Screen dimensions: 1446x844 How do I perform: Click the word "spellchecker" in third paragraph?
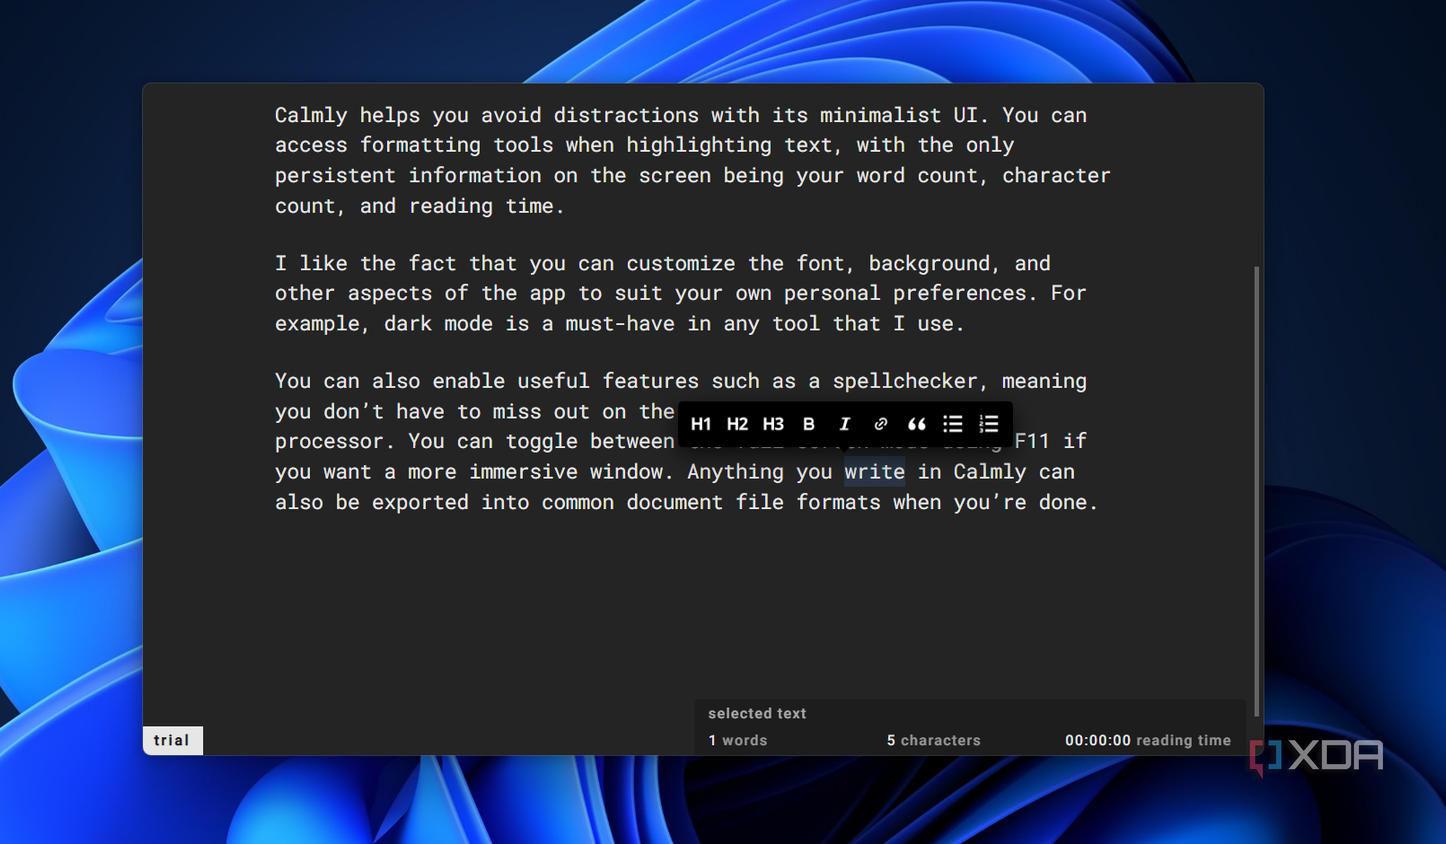pyautogui.click(x=906, y=381)
